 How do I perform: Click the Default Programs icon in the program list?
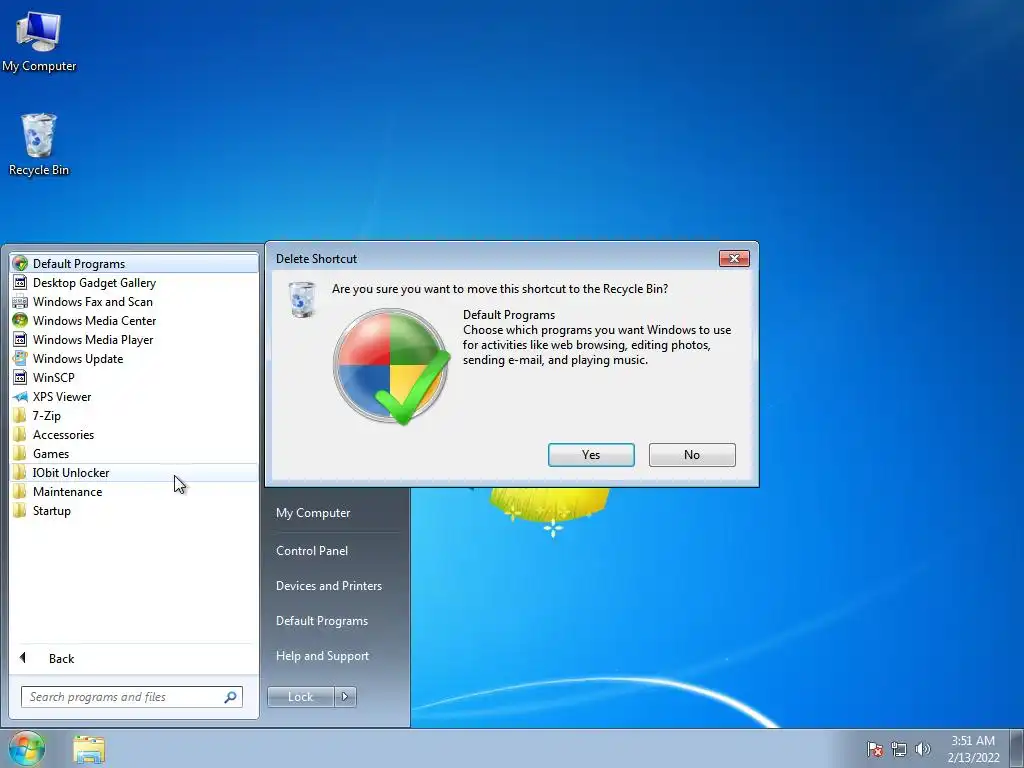20,264
